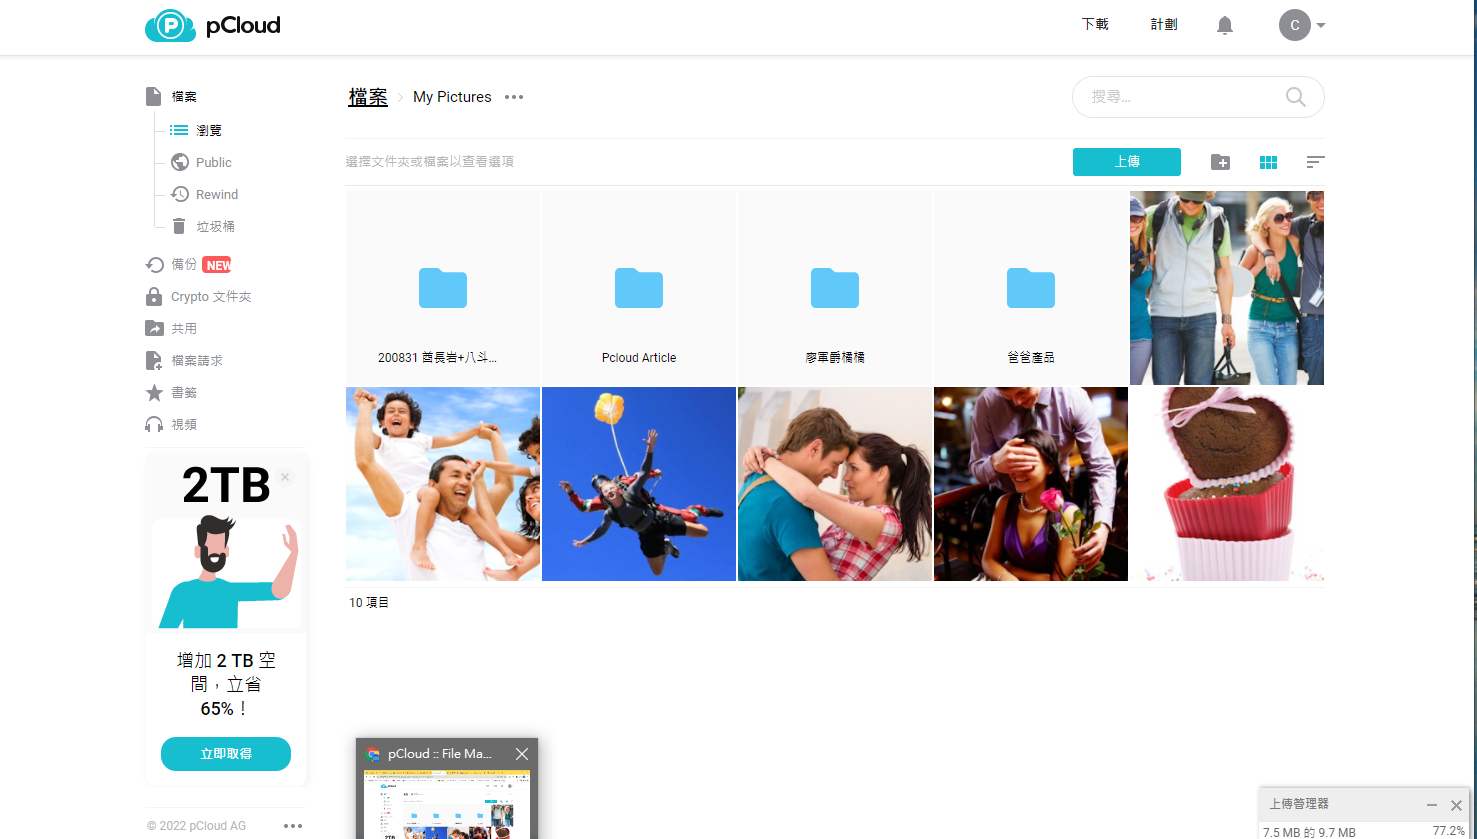1477x839 pixels.
Task: Open the bookmarks star item
Action: [x=183, y=392]
